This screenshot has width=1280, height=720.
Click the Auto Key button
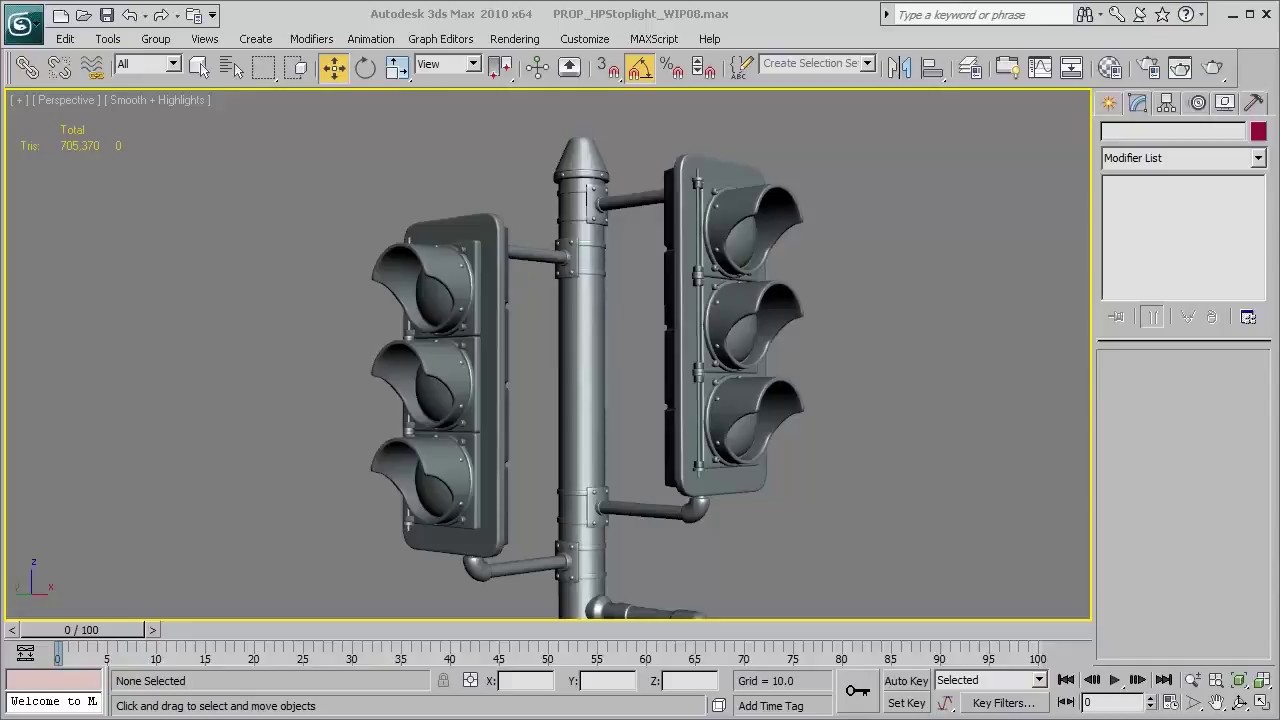(x=906, y=681)
